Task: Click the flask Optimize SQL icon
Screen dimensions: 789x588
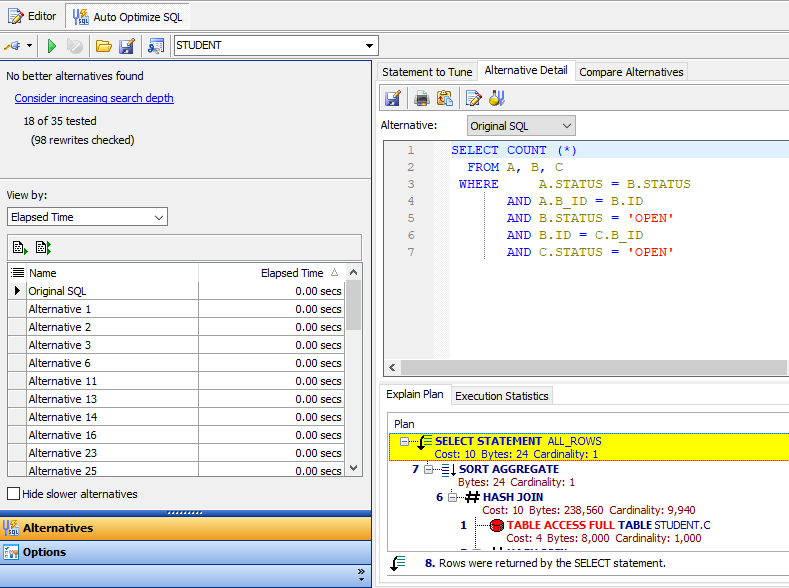Action: coord(497,98)
